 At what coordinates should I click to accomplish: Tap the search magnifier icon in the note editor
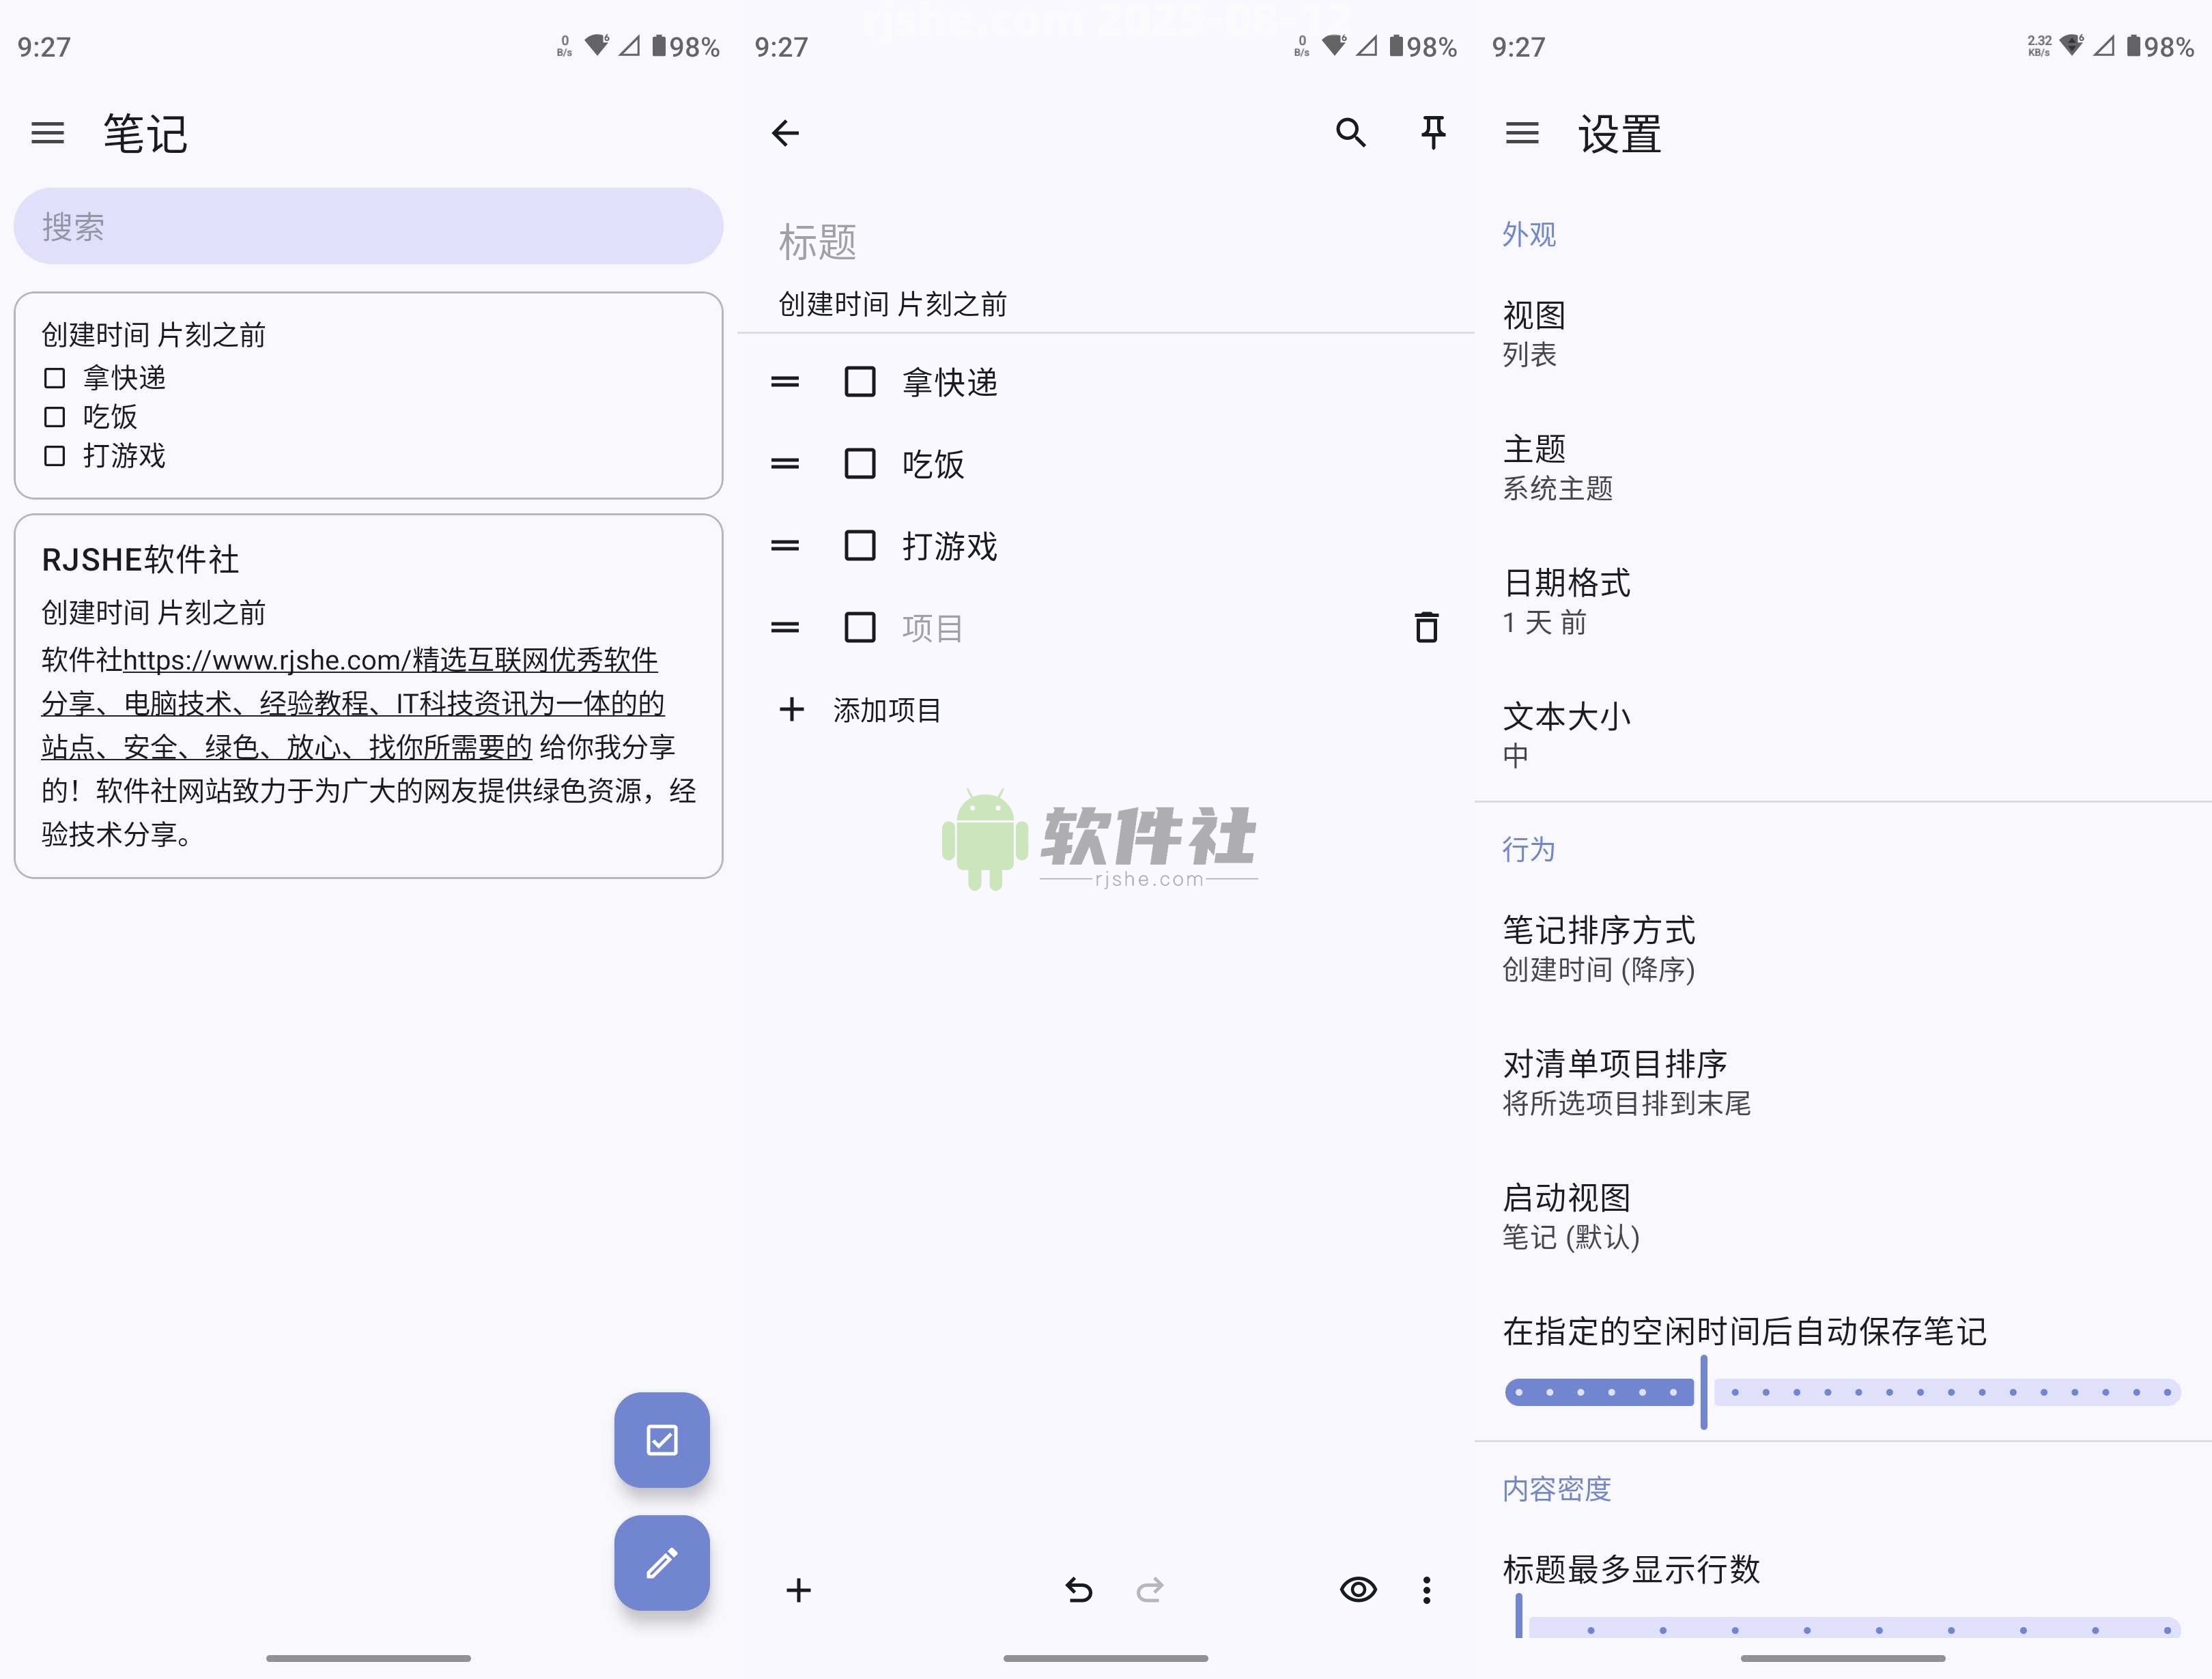click(1351, 132)
